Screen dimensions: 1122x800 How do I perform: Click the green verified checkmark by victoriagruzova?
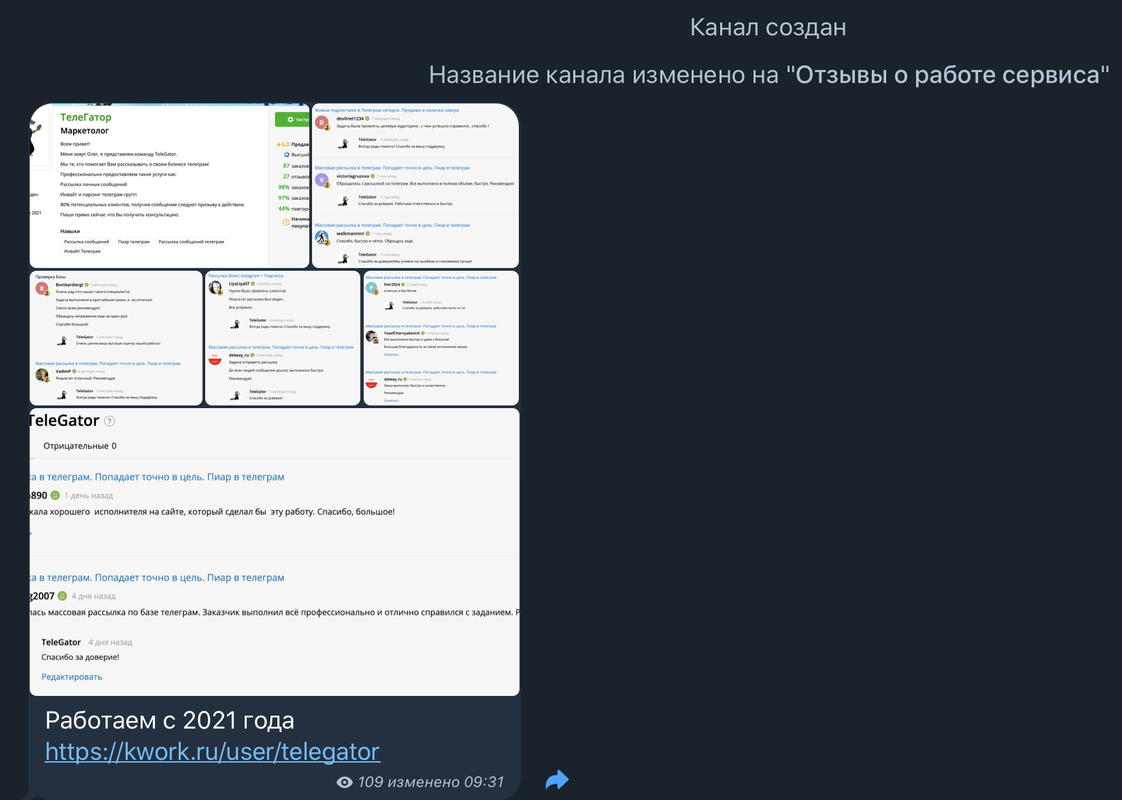(372, 176)
